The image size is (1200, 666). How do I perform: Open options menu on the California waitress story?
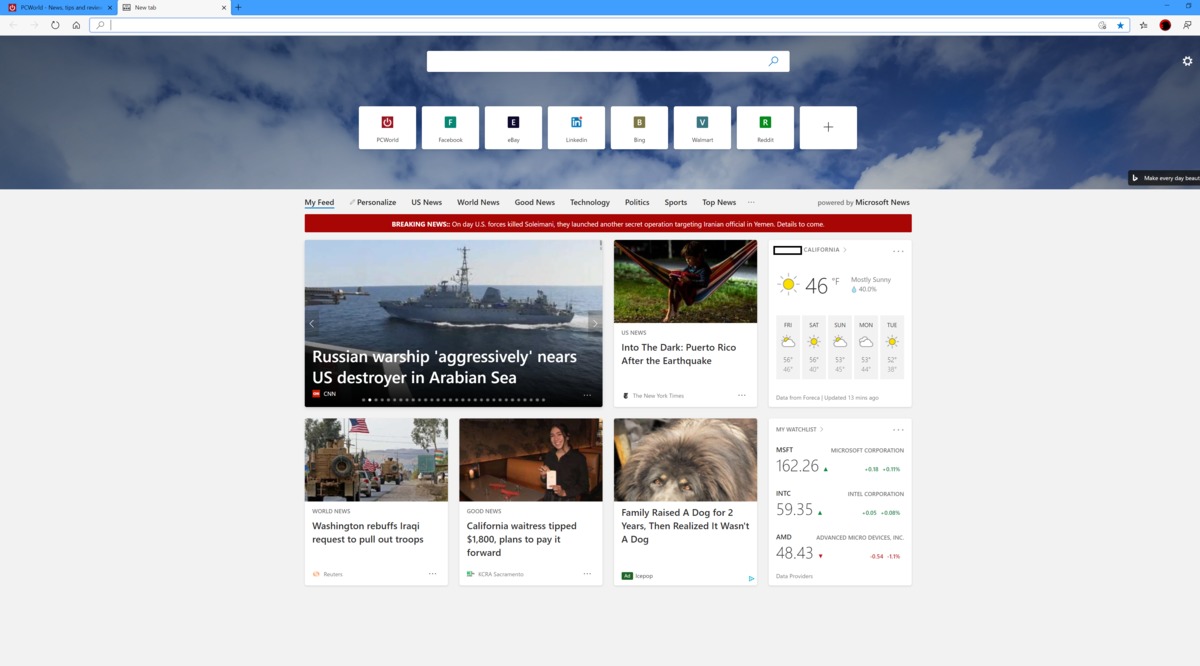coord(587,574)
